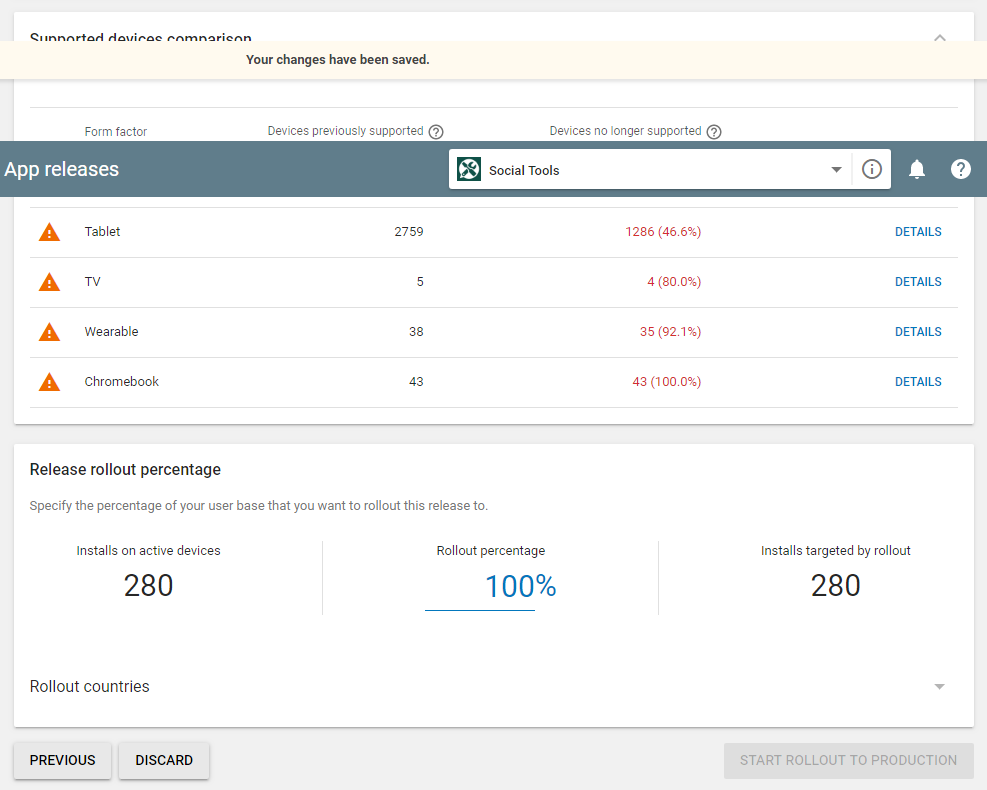987x790 pixels.
Task: Show help for Devices no longer supported
Action: 714,132
